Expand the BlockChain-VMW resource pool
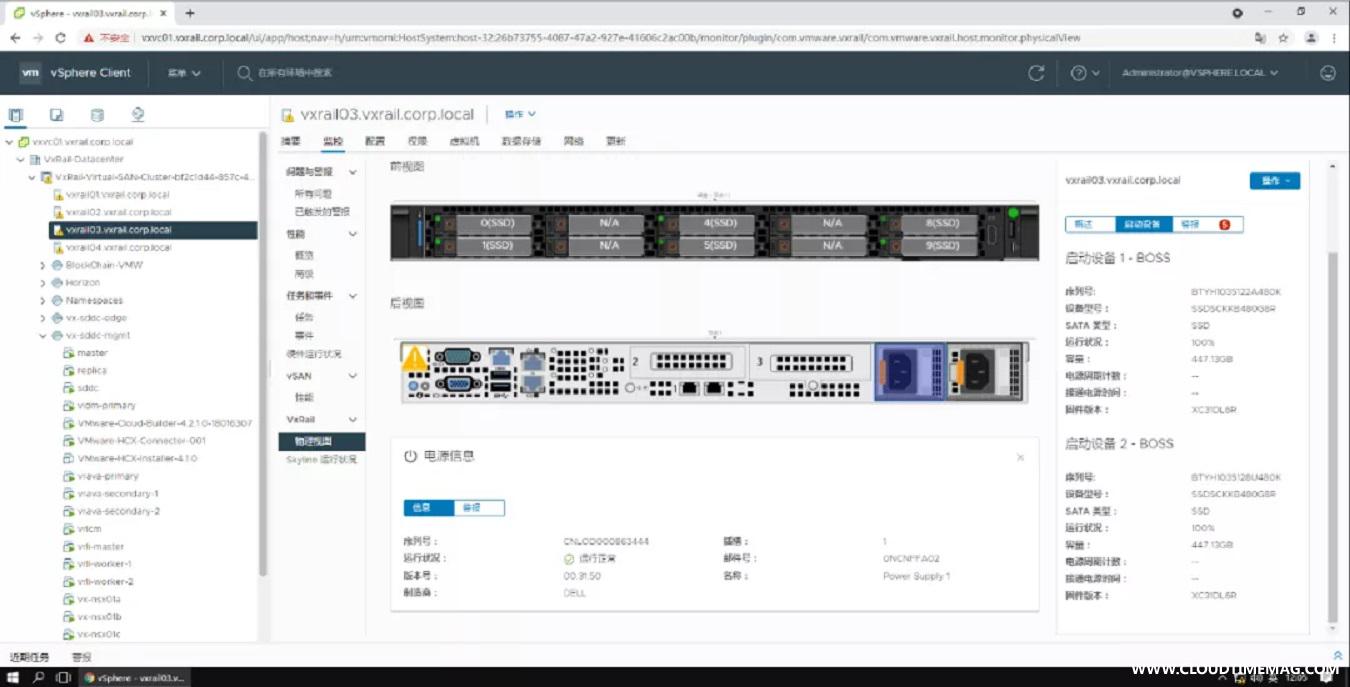Screen dimensions: 1350x687 pyautogui.click(x=43, y=265)
